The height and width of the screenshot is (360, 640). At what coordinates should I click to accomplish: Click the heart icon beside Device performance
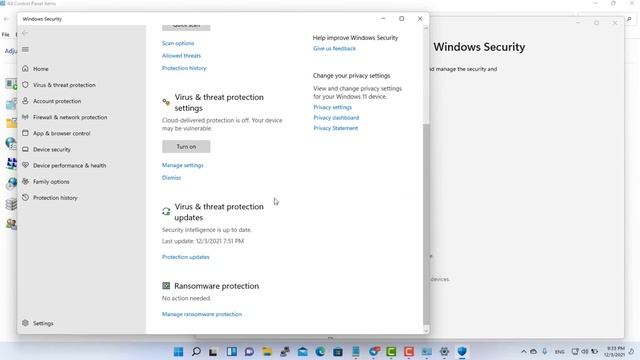pyautogui.click(x=25, y=165)
